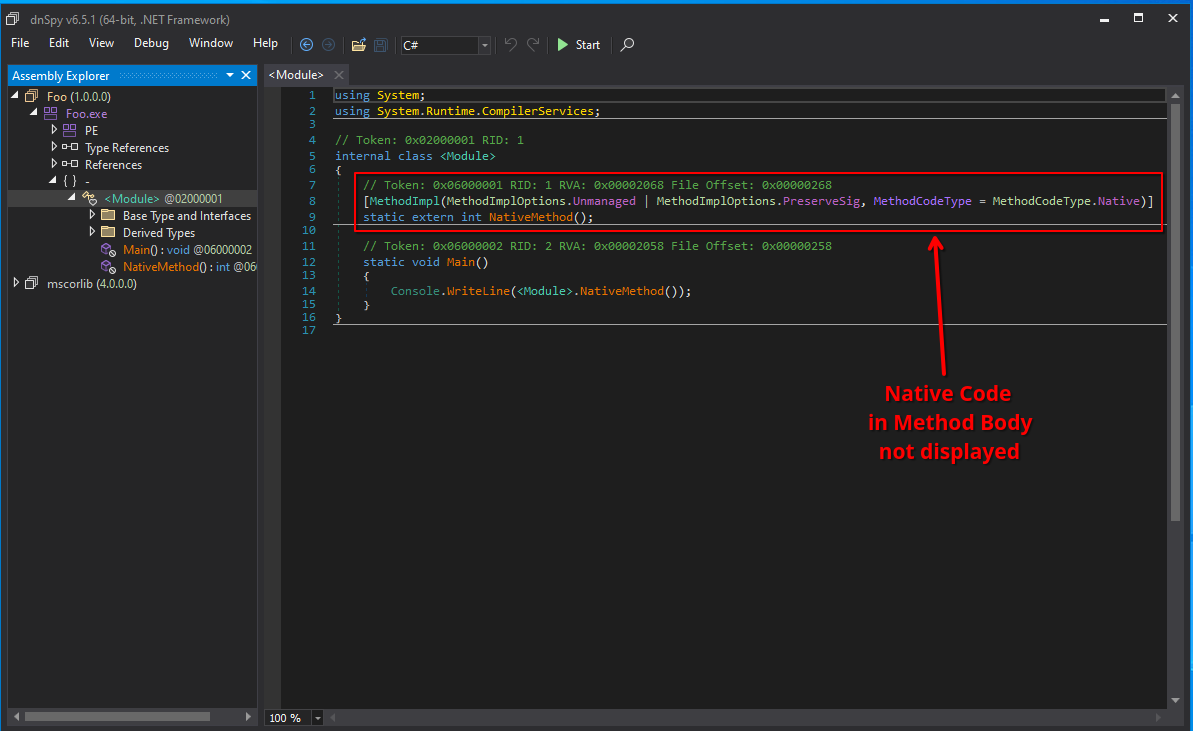Expand the Type References node
Image resolution: width=1193 pixels, height=731 pixels.
[55, 148]
